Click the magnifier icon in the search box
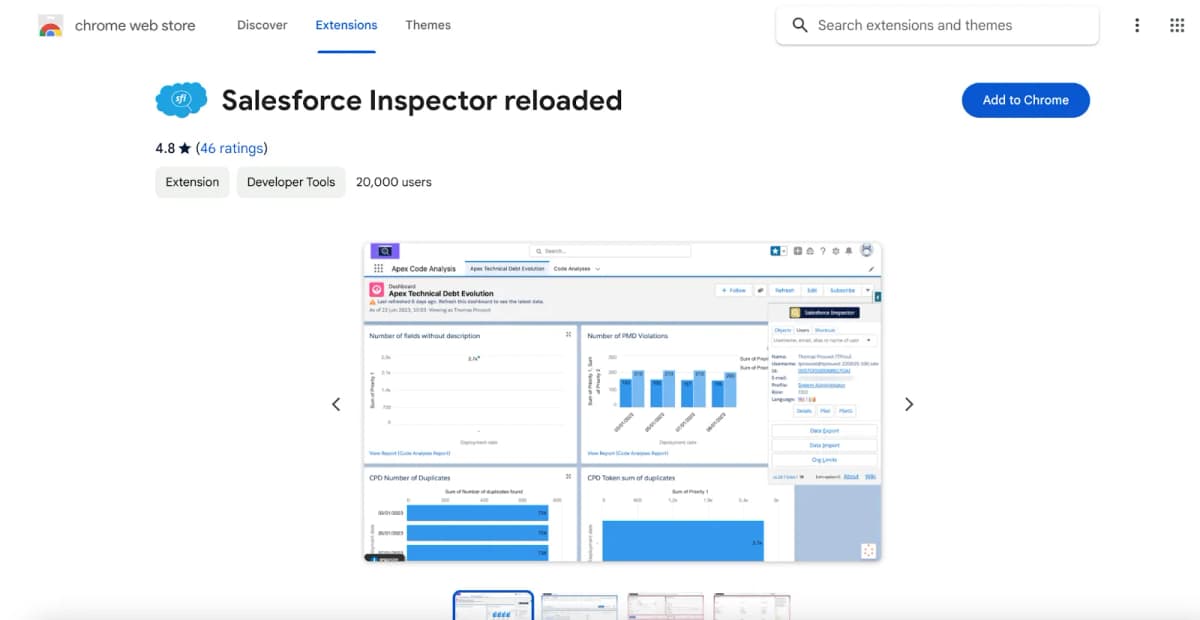The image size is (1200, 620). [x=799, y=25]
